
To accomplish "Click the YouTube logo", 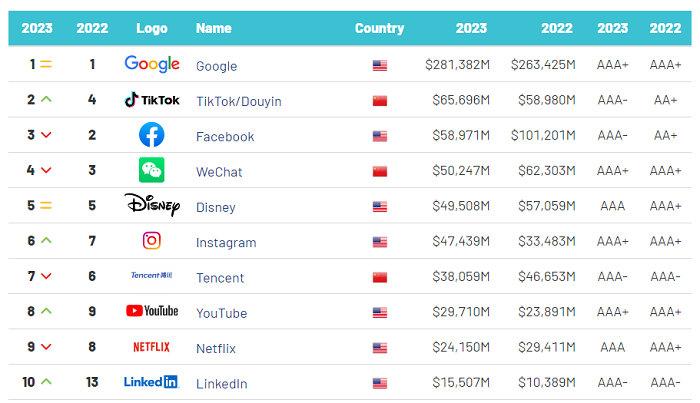I will pos(151,311).
